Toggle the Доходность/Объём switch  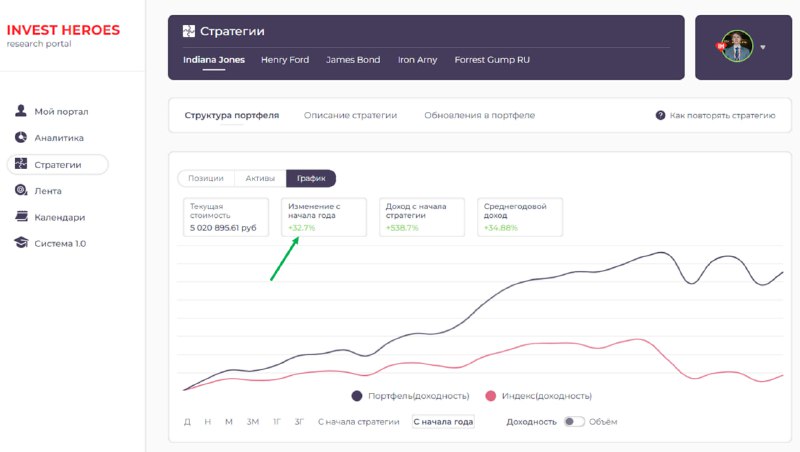coord(573,421)
